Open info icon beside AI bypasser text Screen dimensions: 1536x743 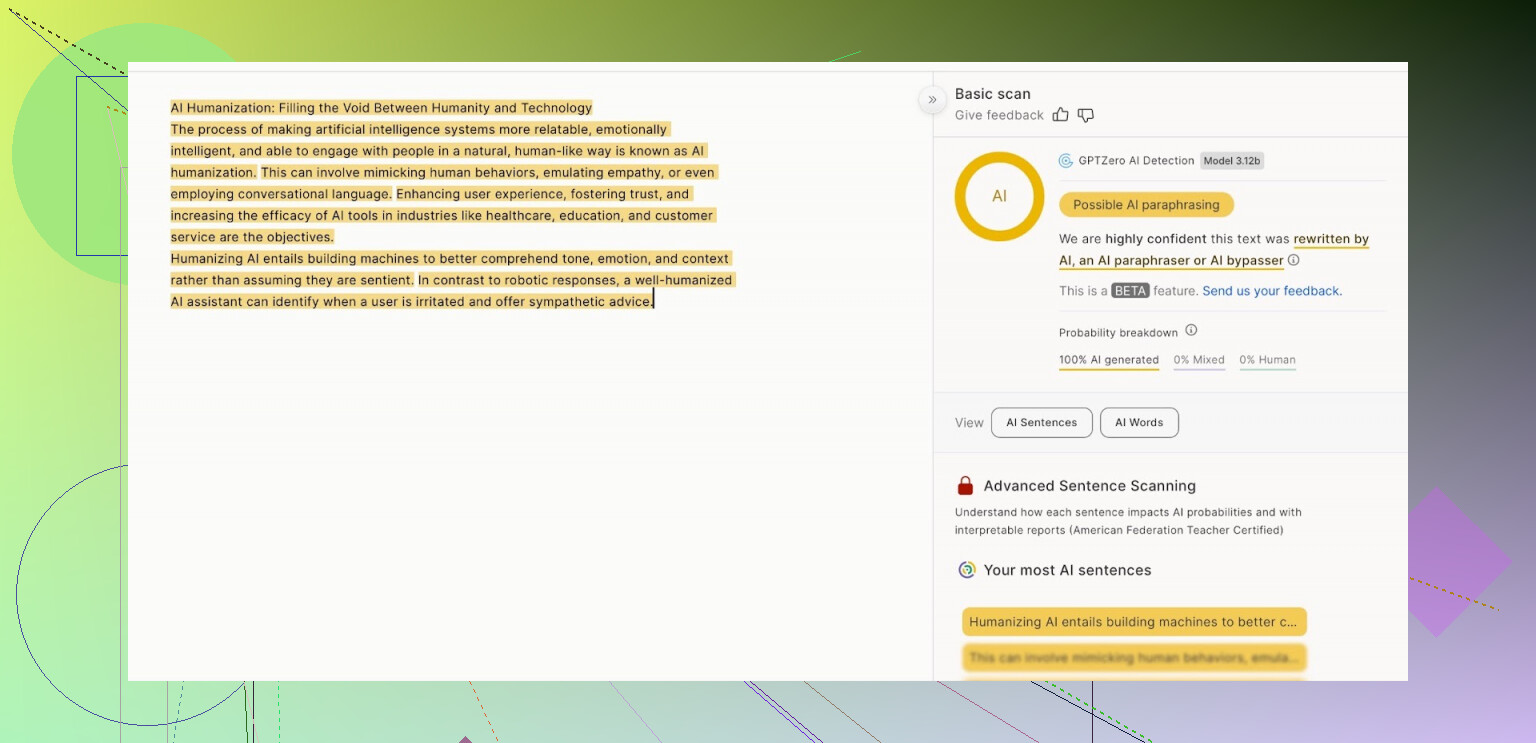[1294, 260]
